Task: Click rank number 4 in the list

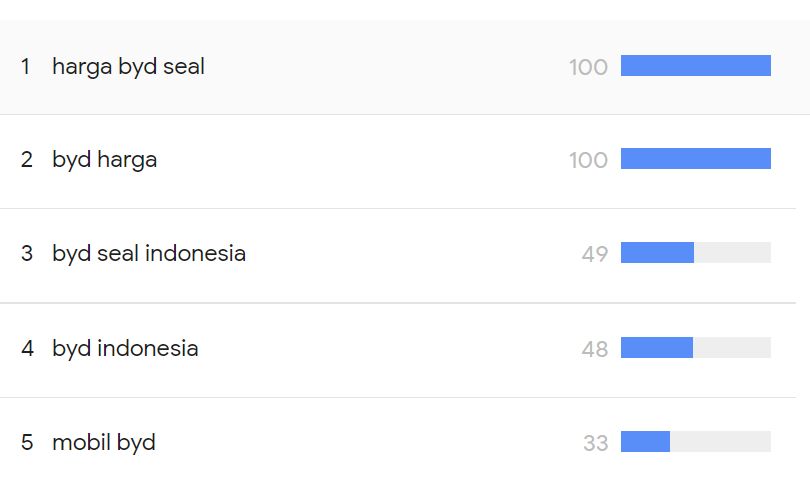Action: (x=27, y=348)
